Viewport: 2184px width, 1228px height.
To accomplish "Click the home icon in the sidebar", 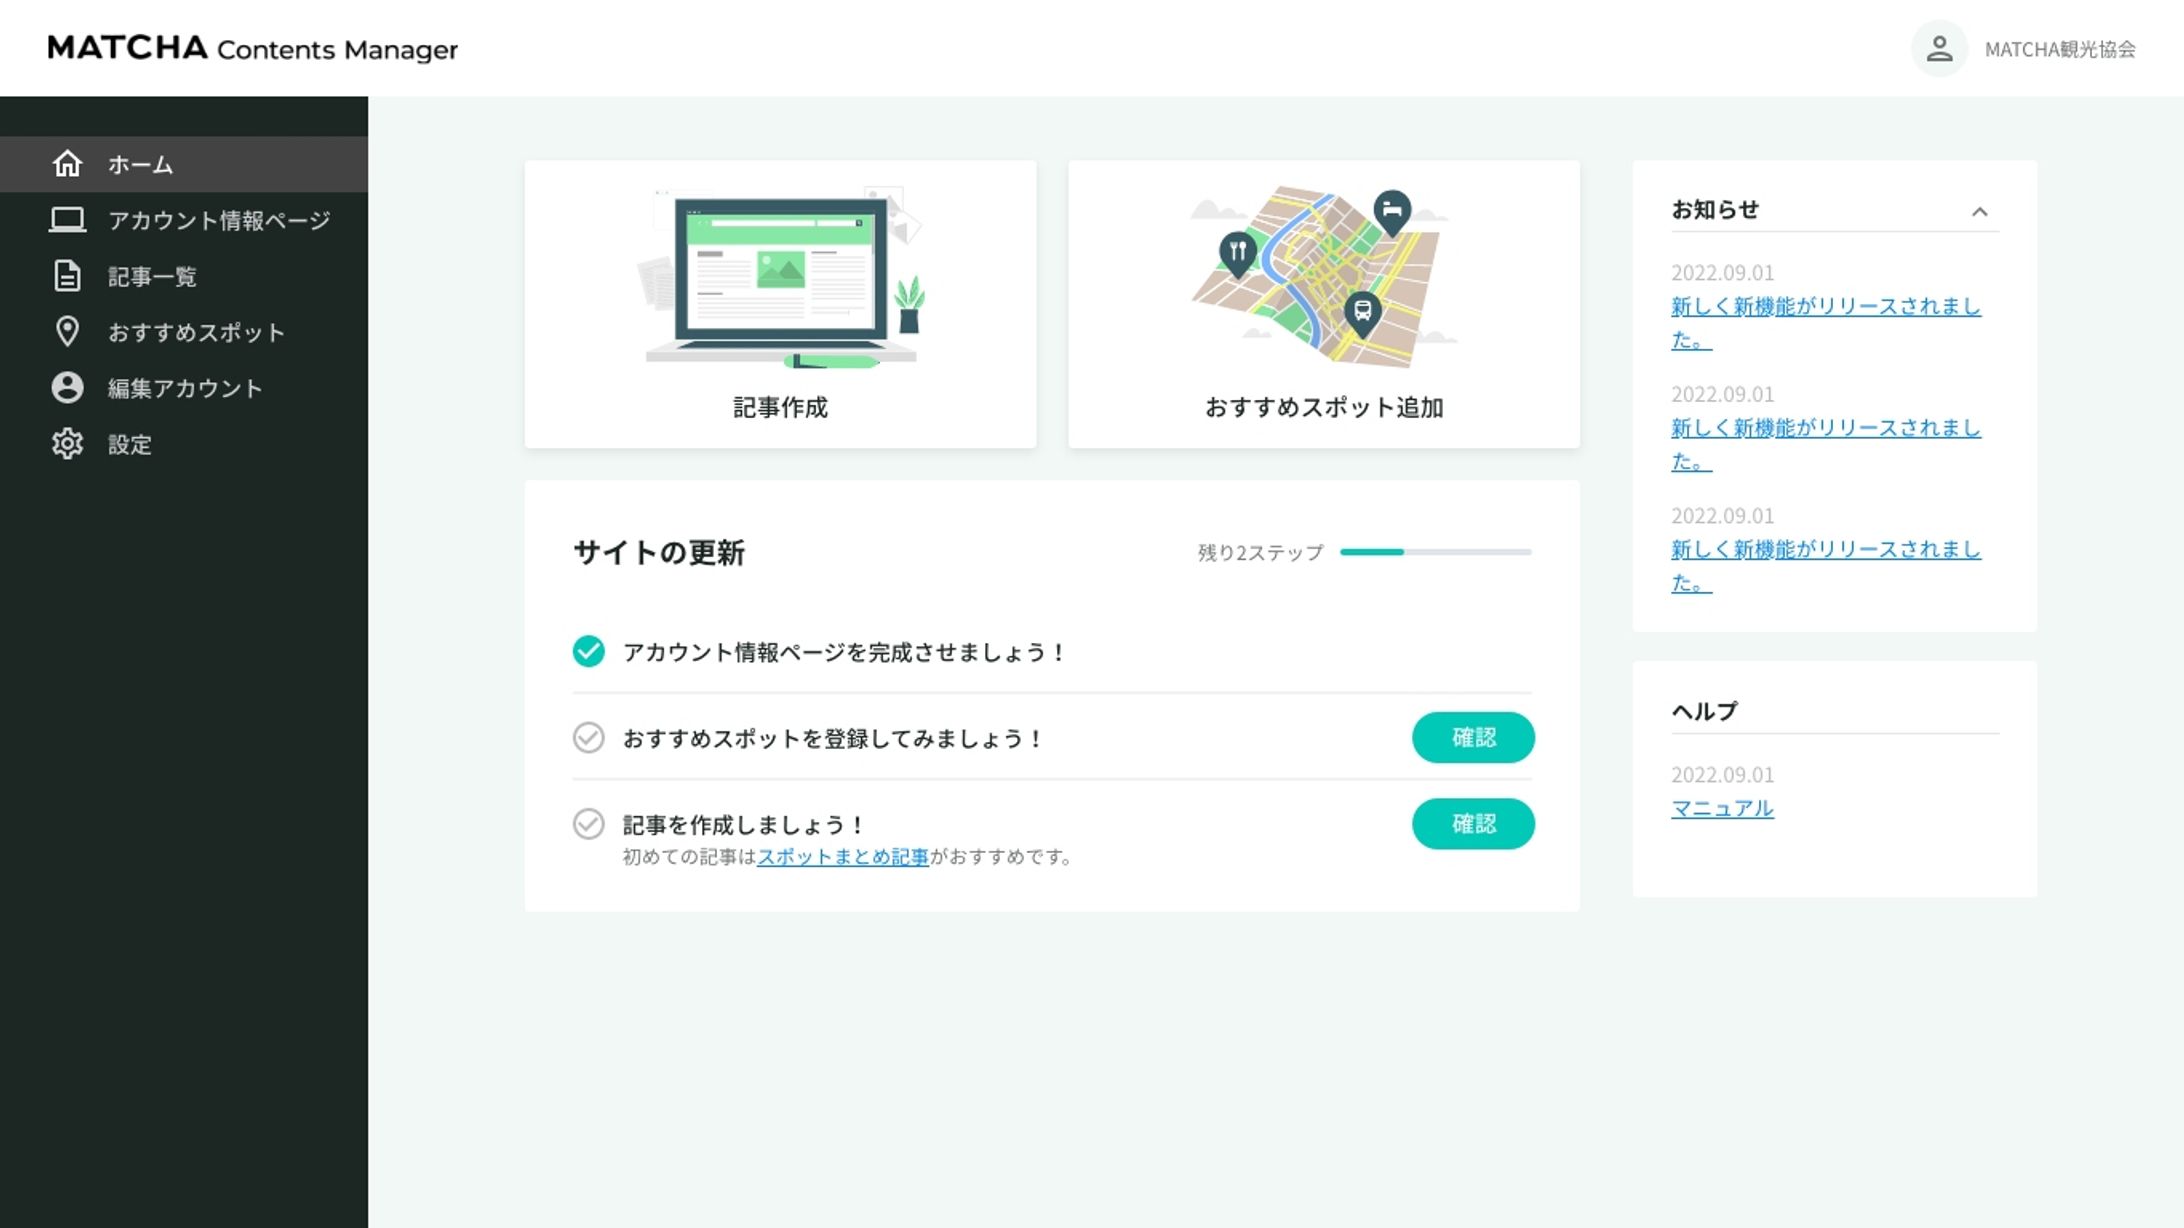I will click(x=67, y=163).
